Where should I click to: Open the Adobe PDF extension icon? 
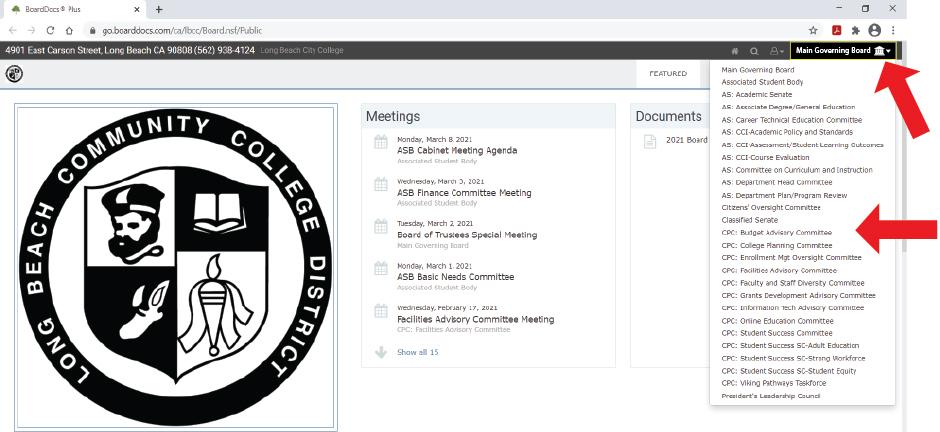(x=836, y=30)
